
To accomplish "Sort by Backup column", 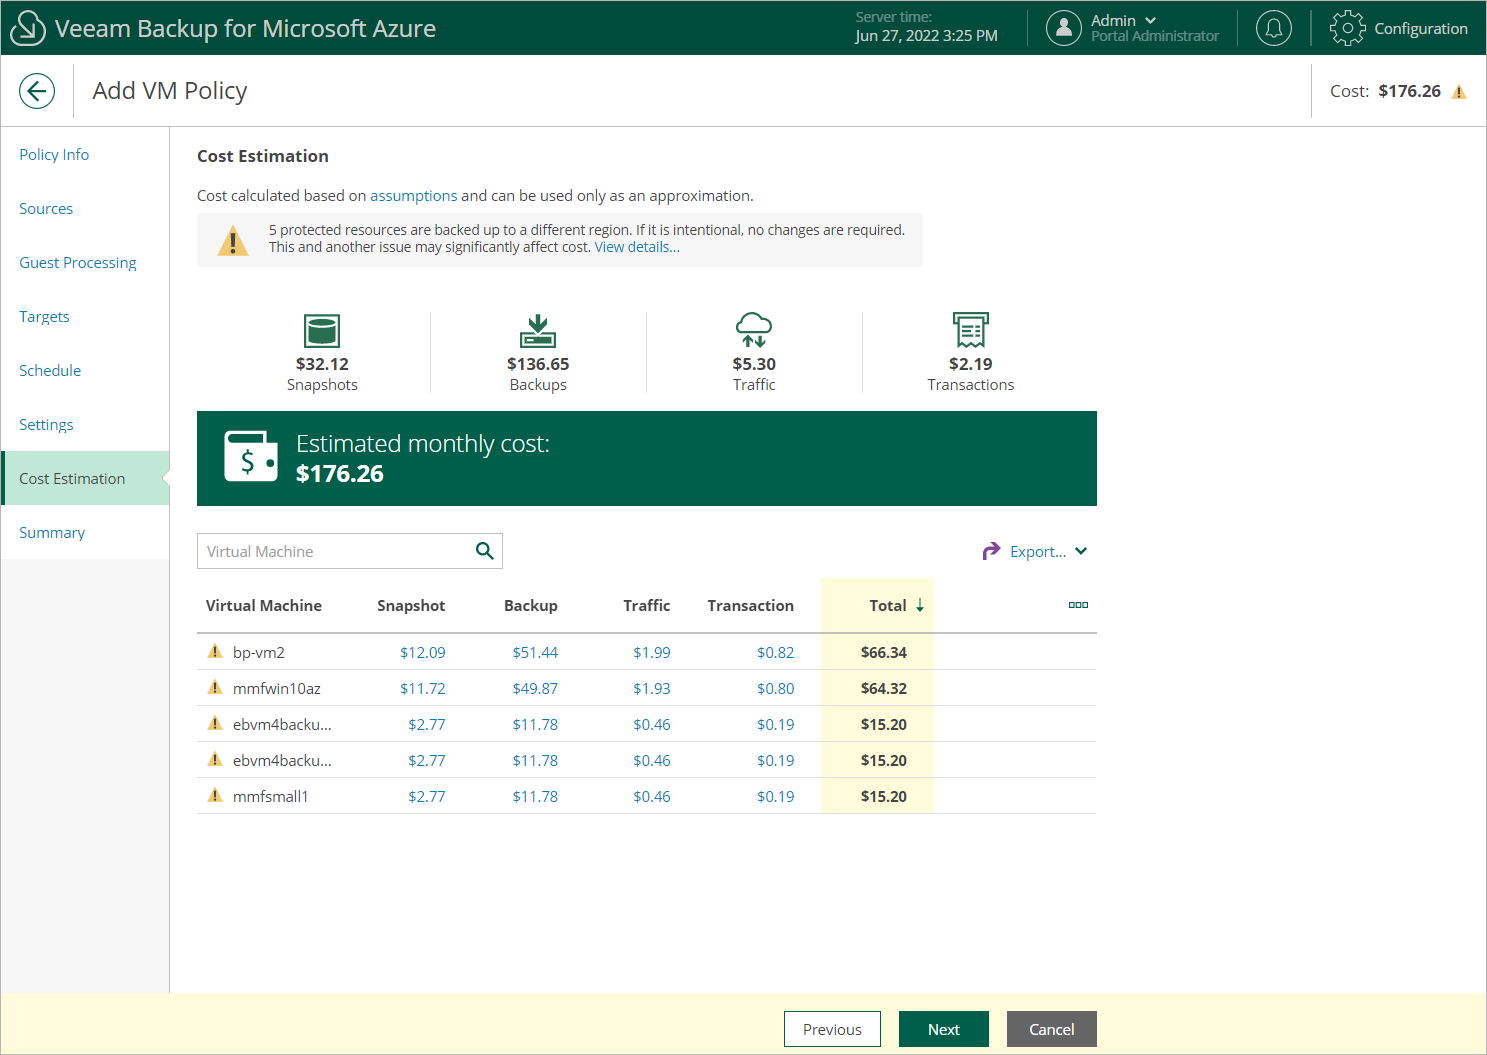I will pyautogui.click(x=531, y=605).
